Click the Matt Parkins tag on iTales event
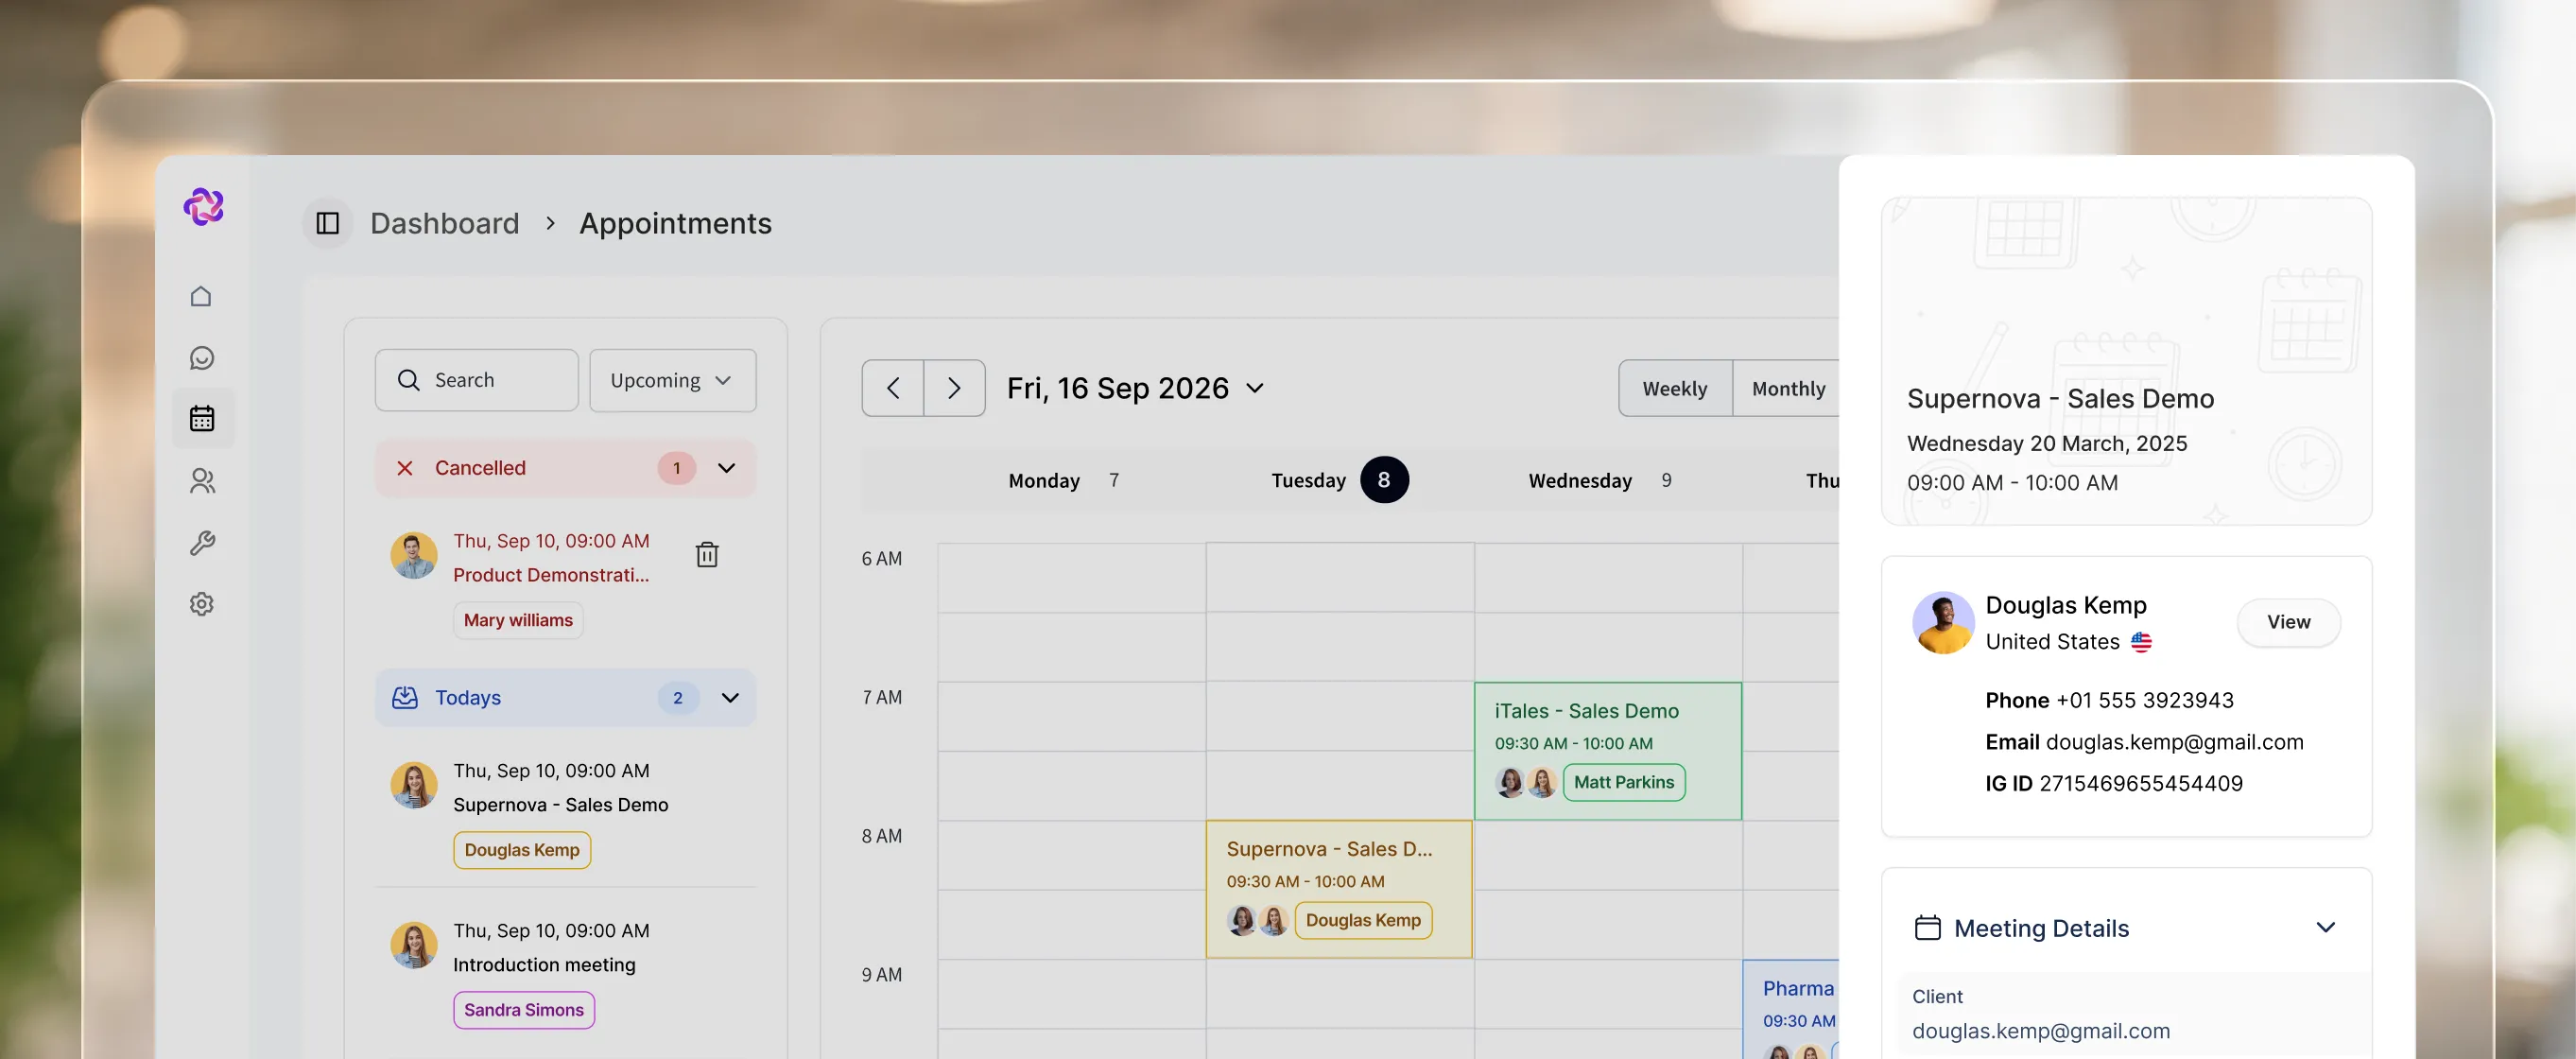This screenshot has width=2576, height=1059. (1624, 782)
